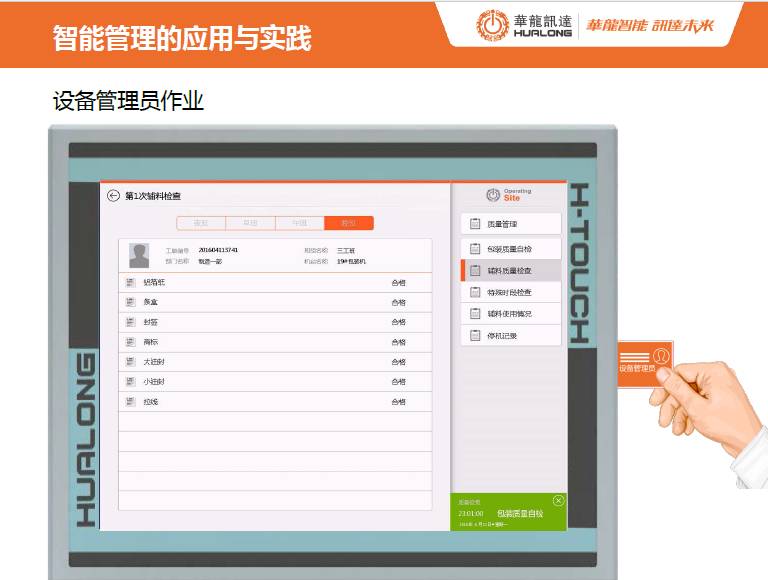Click the document icon next to 铝箔纸
The width and height of the screenshot is (768, 580).
pos(130,283)
